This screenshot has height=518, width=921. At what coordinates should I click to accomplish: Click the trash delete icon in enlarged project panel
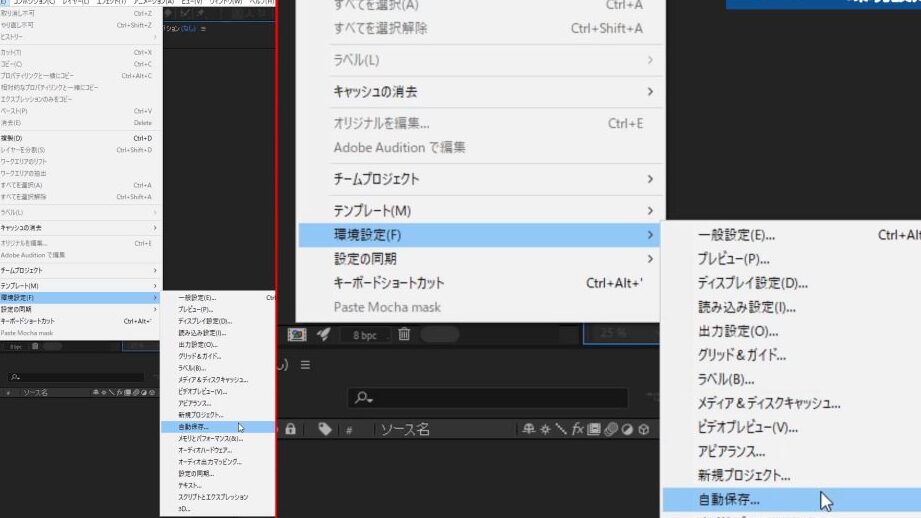tap(404, 334)
